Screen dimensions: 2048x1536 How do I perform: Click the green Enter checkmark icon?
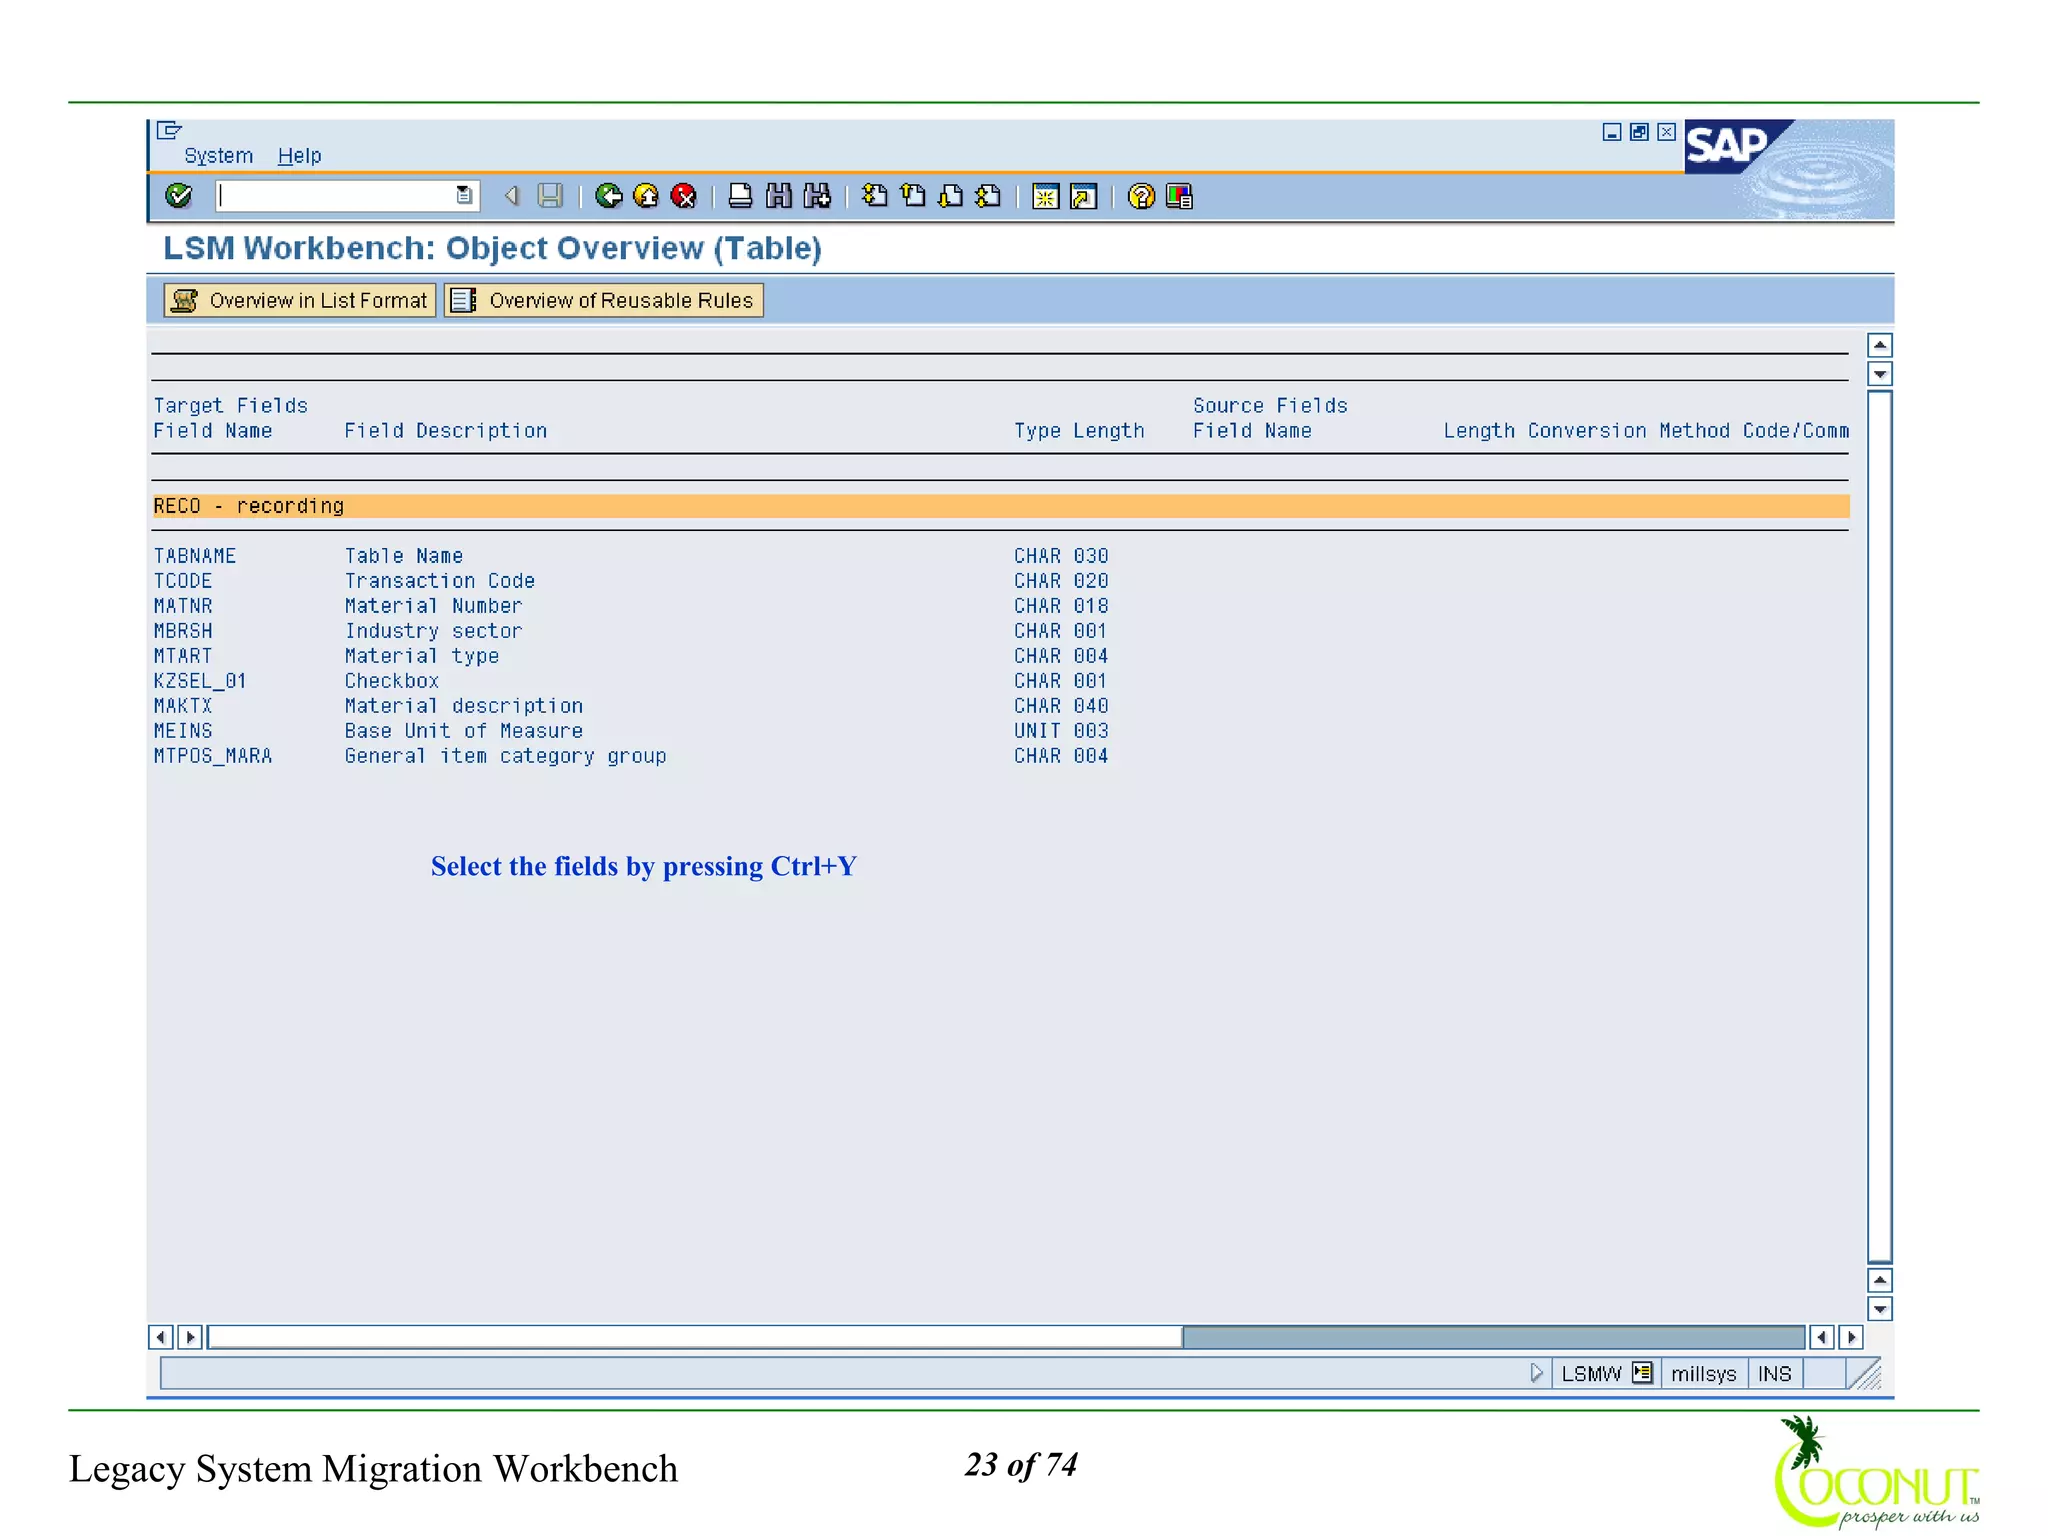179,196
